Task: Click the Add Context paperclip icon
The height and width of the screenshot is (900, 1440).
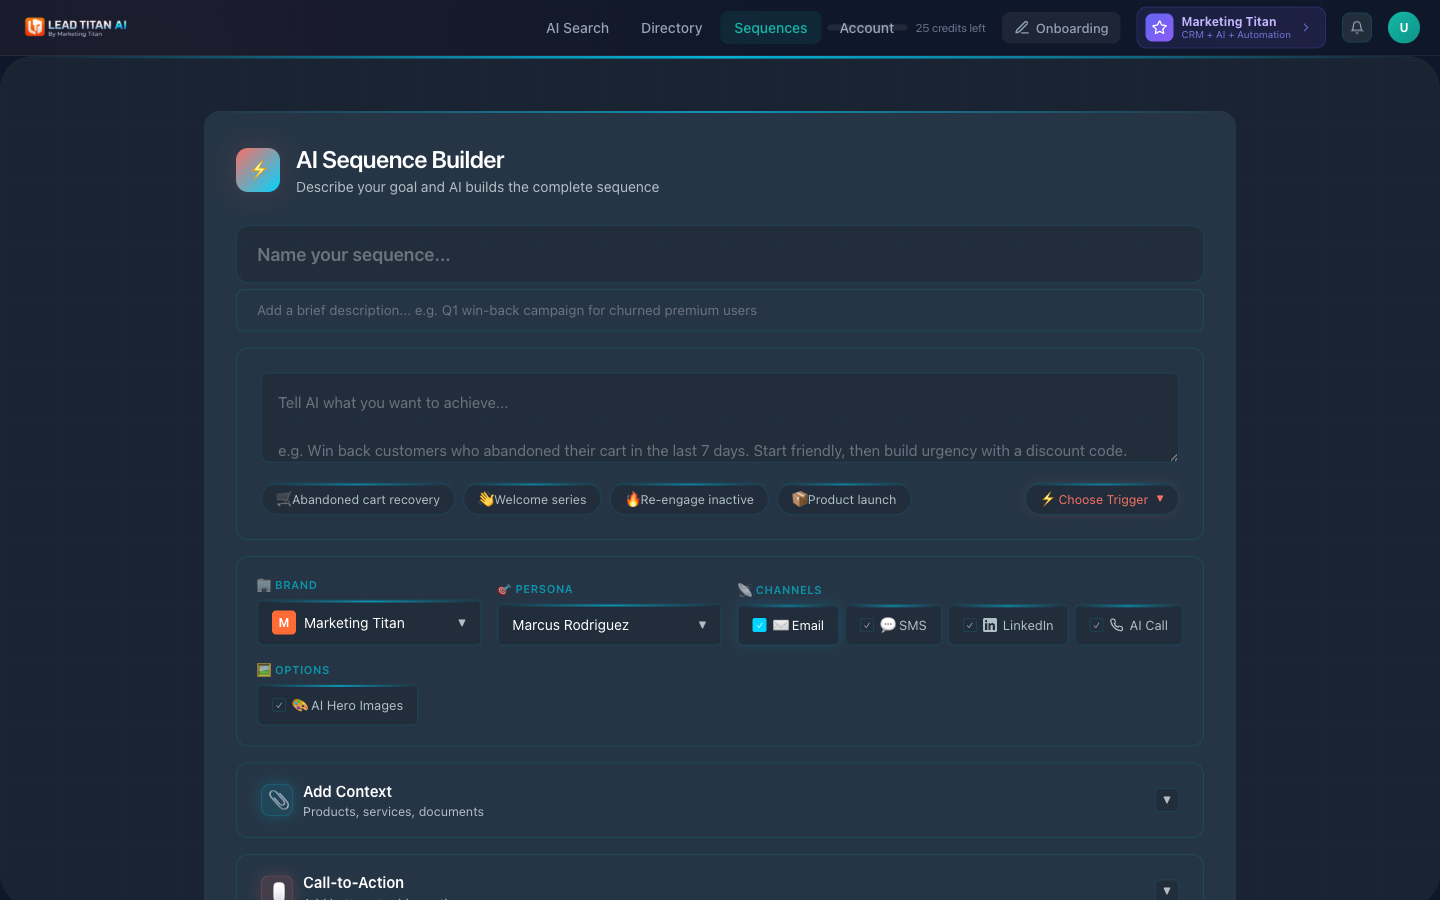Action: pyautogui.click(x=276, y=799)
